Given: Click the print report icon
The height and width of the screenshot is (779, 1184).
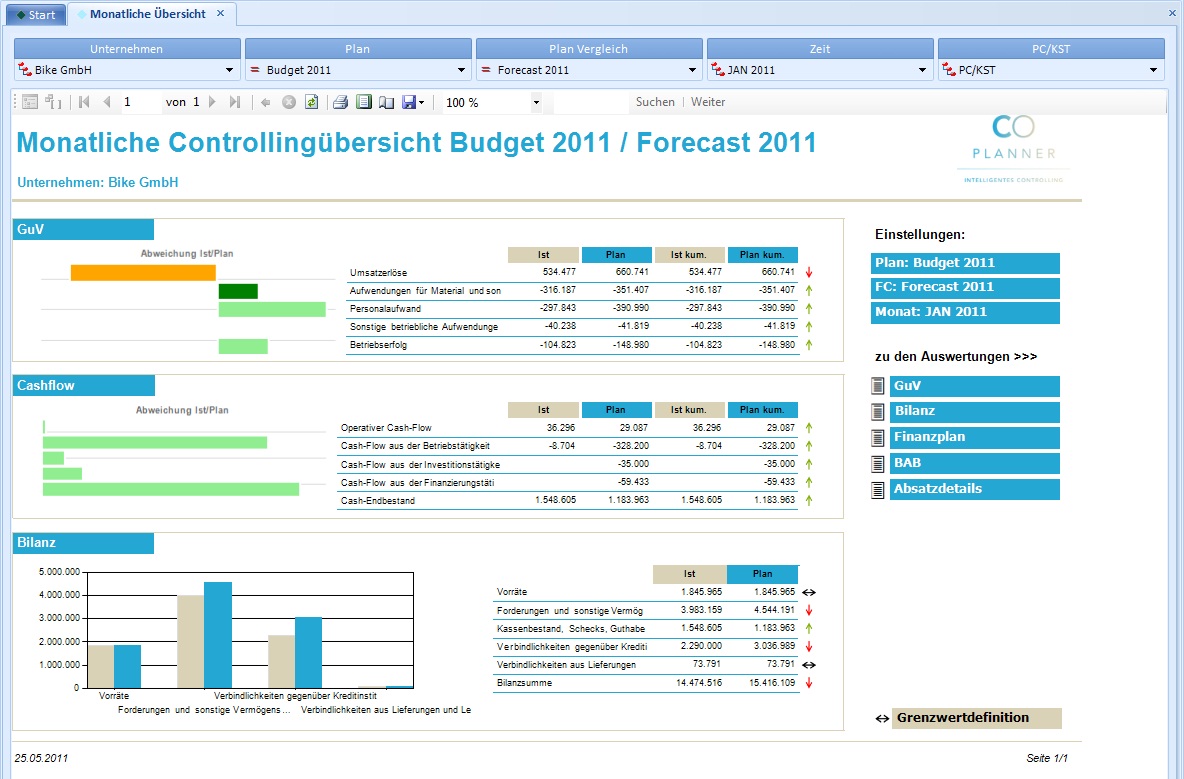Looking at the screenshot, I should point(341,102).
